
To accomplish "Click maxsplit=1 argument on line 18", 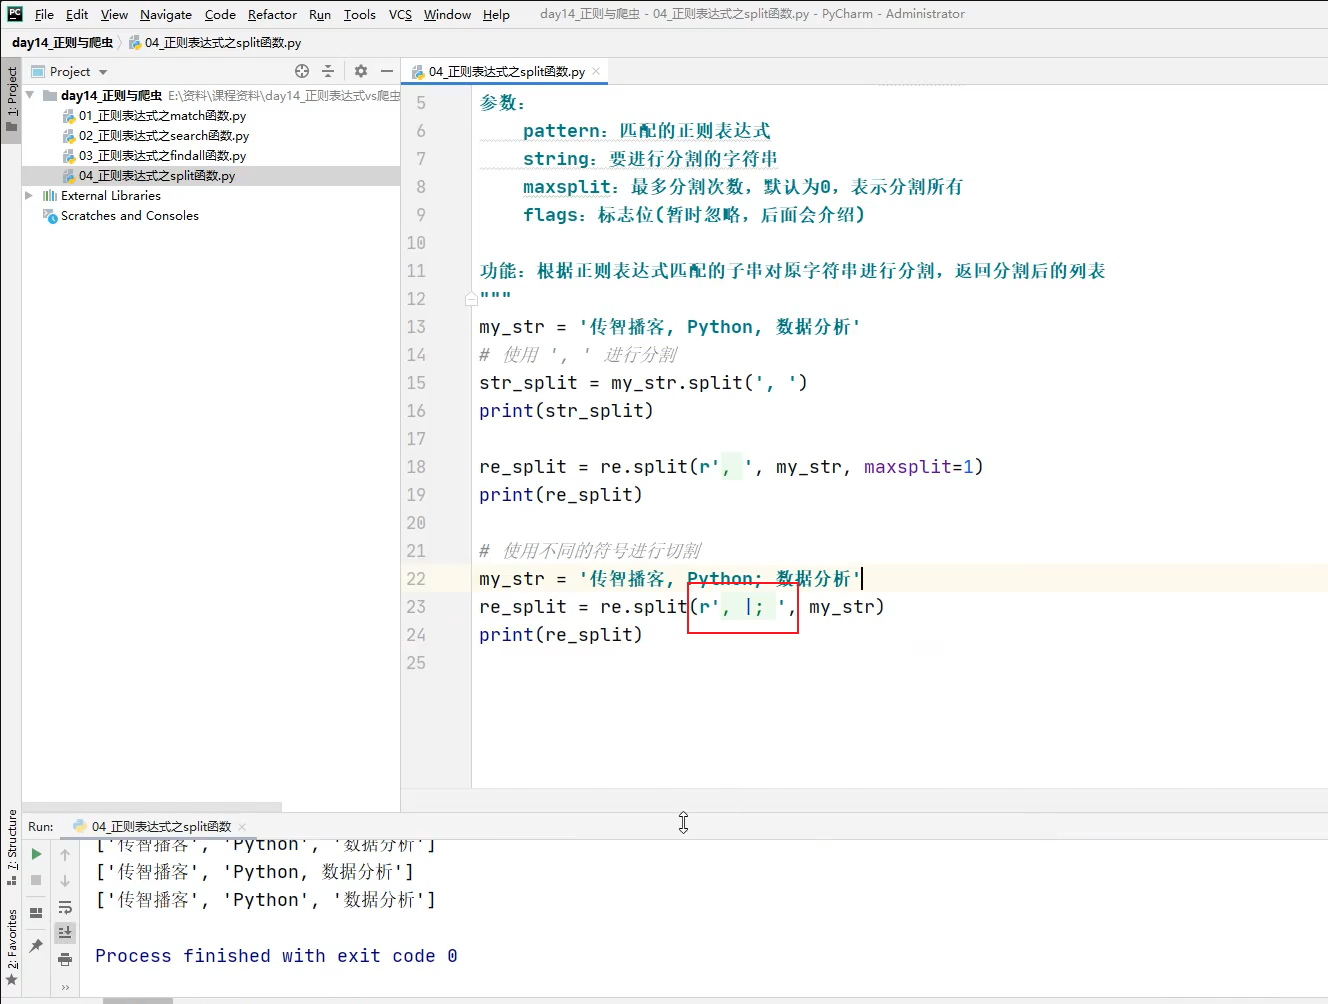I will (x=918, y=466).
